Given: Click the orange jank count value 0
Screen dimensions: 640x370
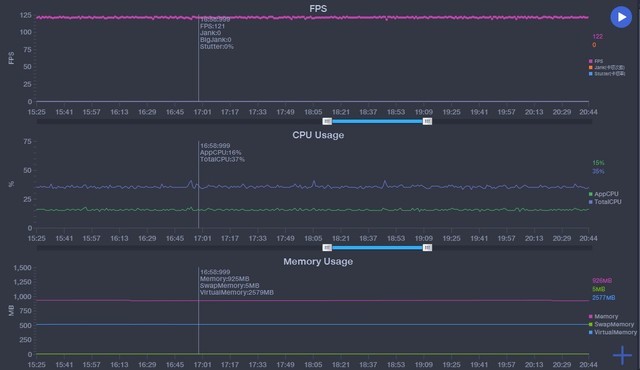Looking at the screenshot, I should click(594, 45).
